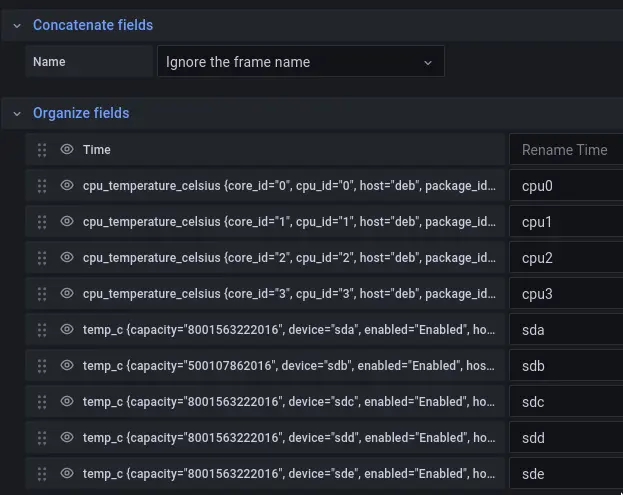Image resolution: width=623 pixels, height=495 pixels.
Task: Open the "Ignore the frame name" dropdown
Action: 300,62
